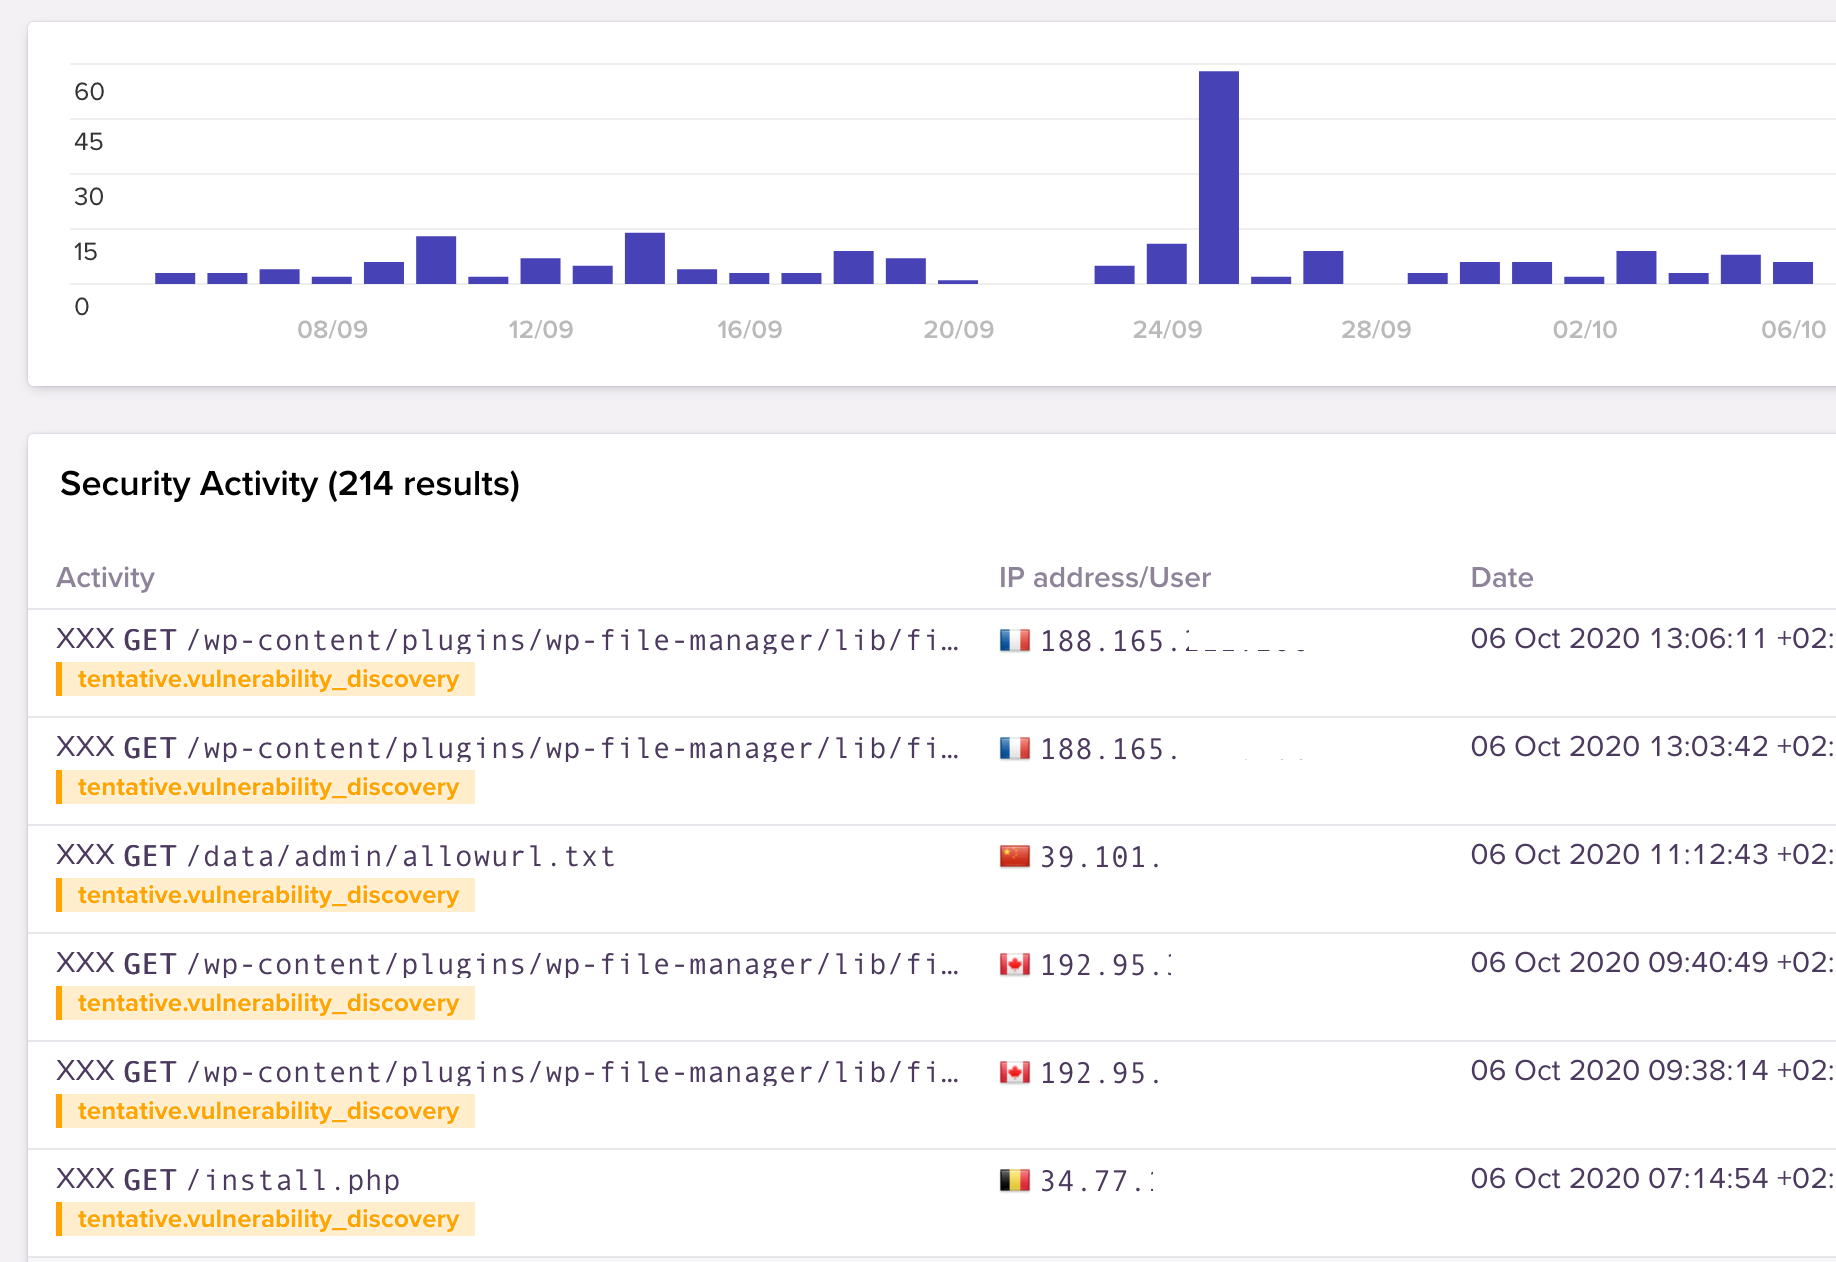
Task: Click the 45 value on the vertical axis
Action: pos(88,142)
